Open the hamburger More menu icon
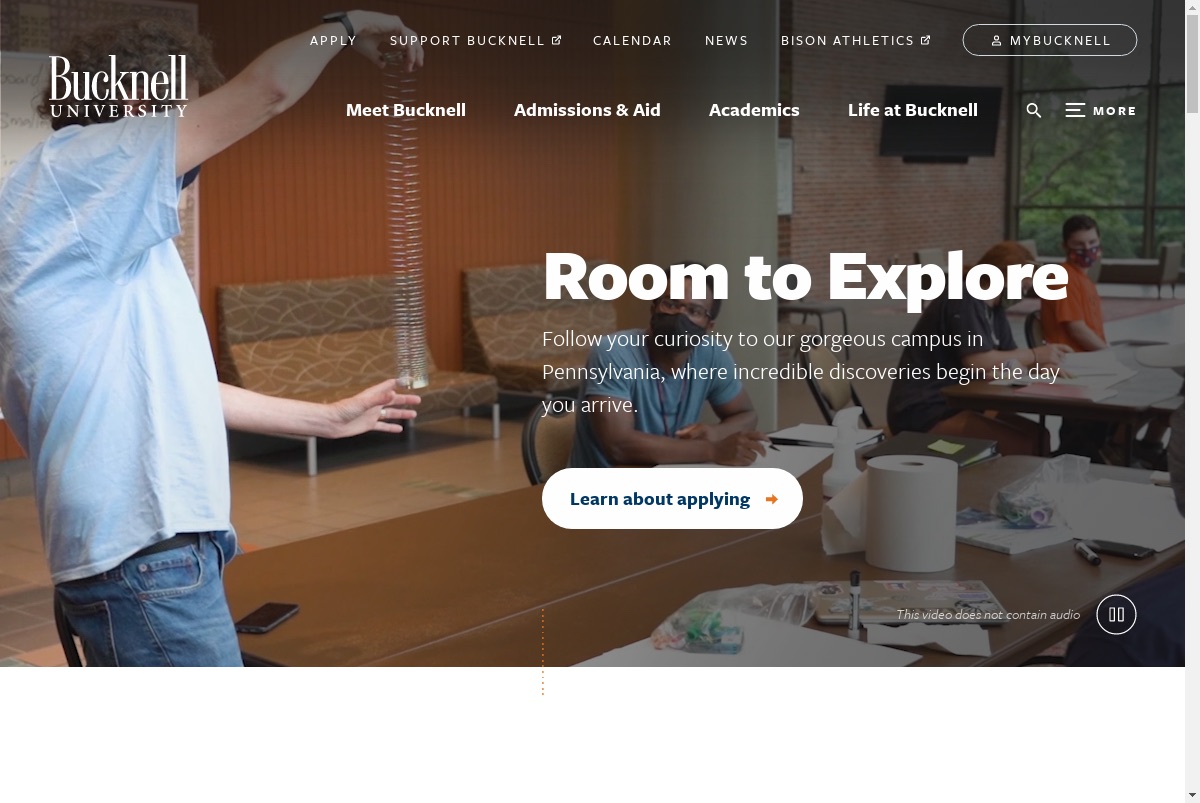The height and width of the screenshot is (803, 1200). 1075,110
